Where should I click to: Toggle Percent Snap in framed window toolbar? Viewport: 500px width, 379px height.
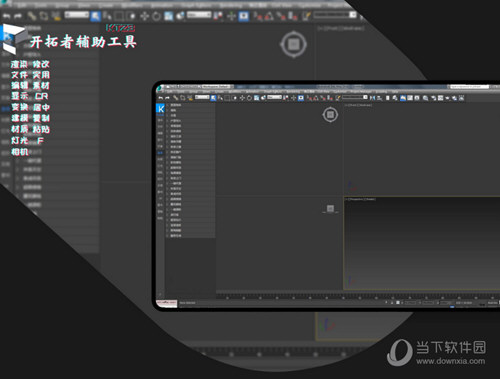323,98
